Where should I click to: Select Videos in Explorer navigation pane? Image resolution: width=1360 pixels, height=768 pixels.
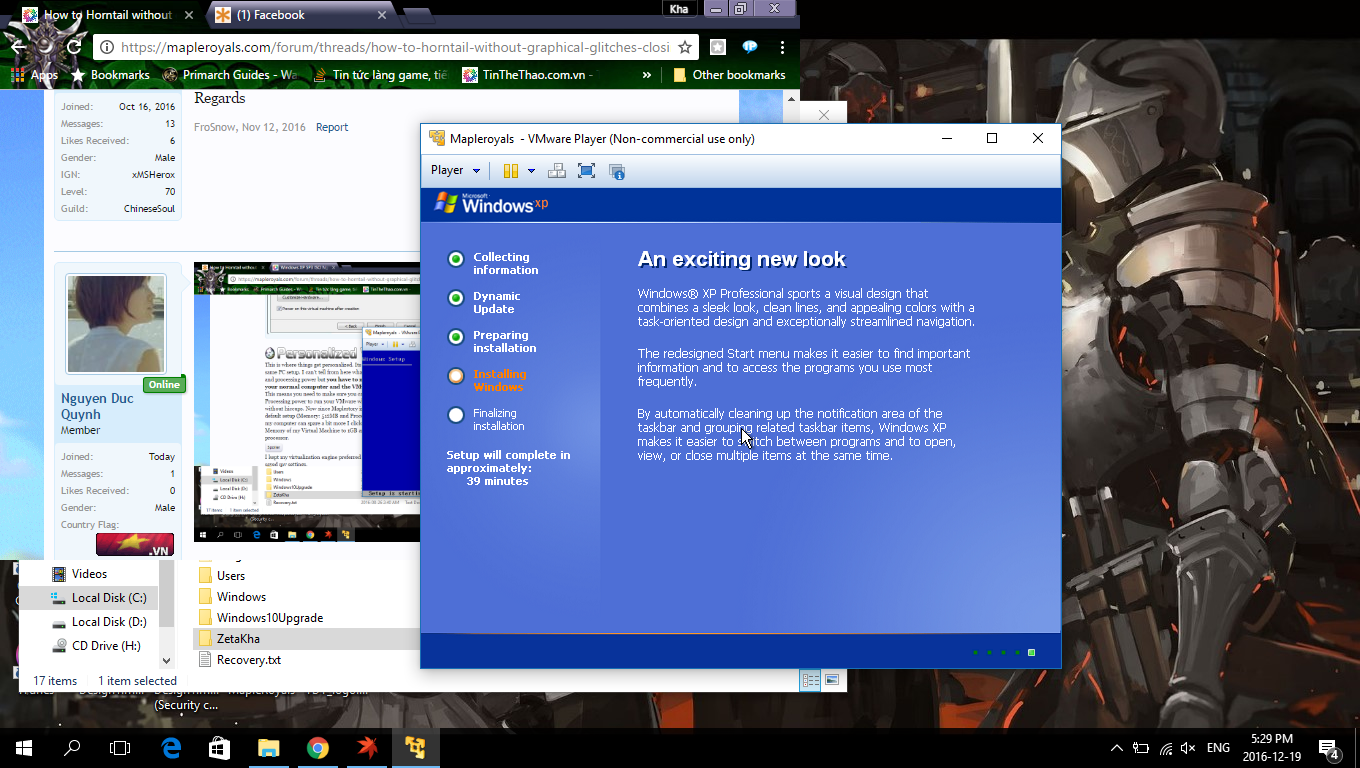[89, 574]
